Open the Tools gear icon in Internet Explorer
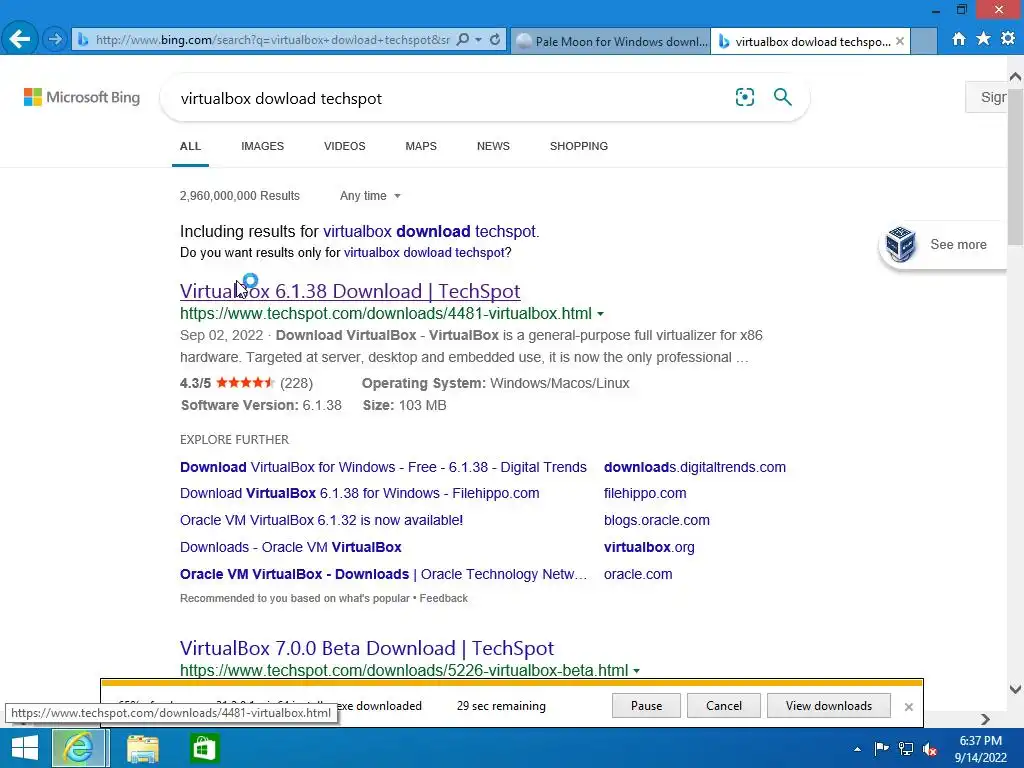Screen dimensions: 1024x768 [1008, 39]
